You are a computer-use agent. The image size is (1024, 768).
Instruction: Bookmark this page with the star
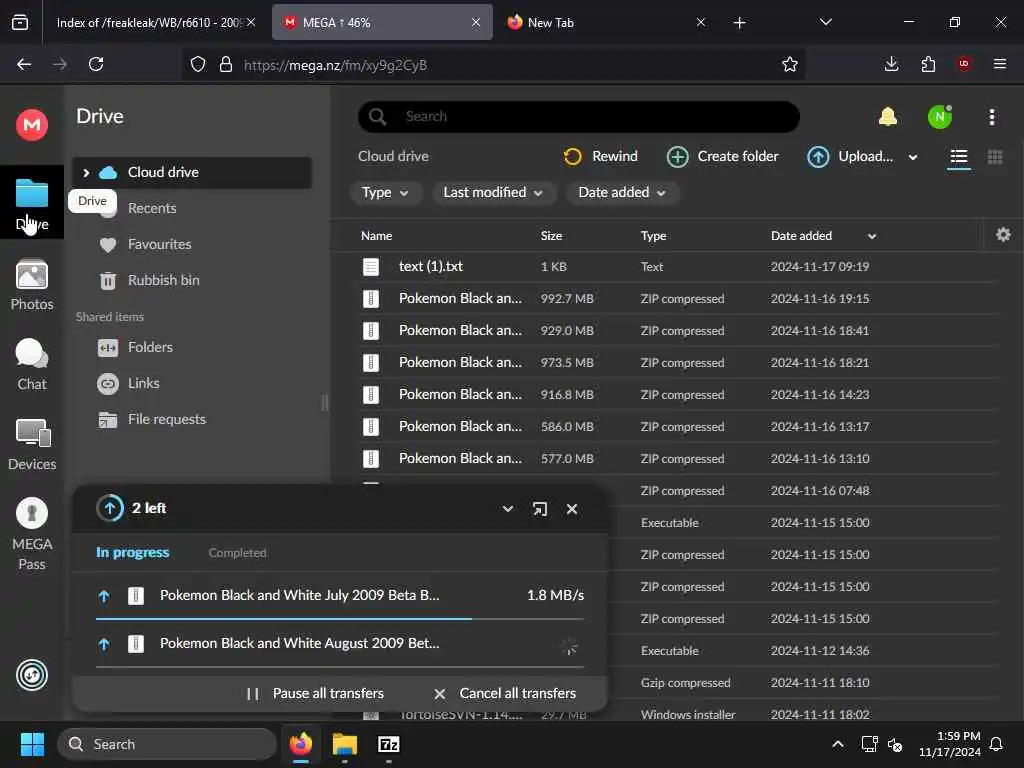point(790,65)
